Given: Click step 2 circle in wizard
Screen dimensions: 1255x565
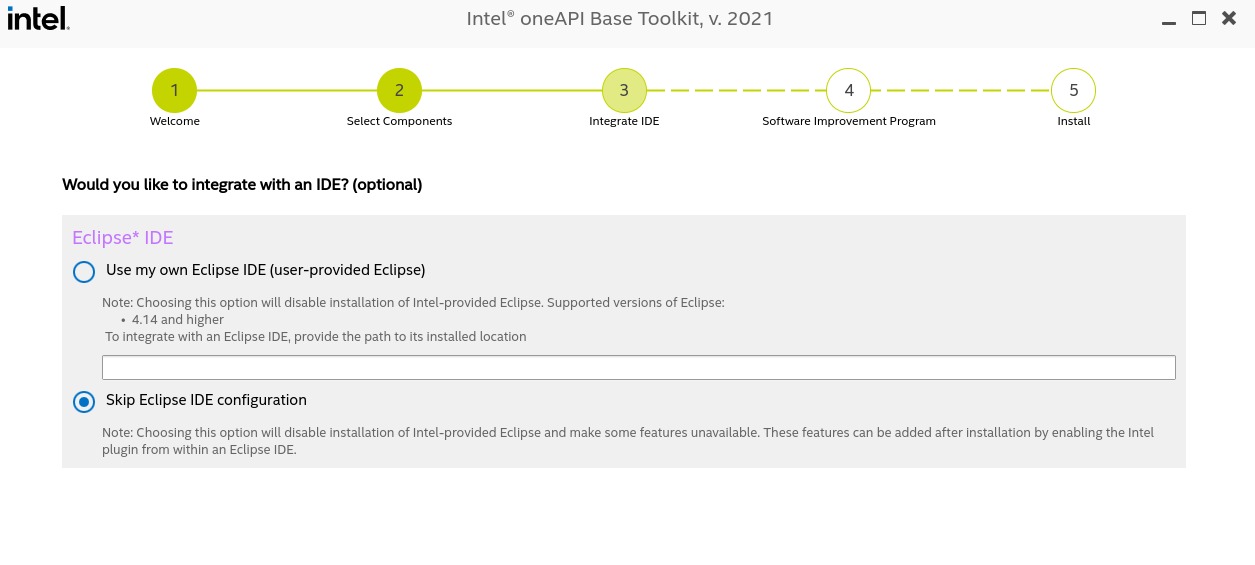Looking at the screenshot, I should point(399,91).
